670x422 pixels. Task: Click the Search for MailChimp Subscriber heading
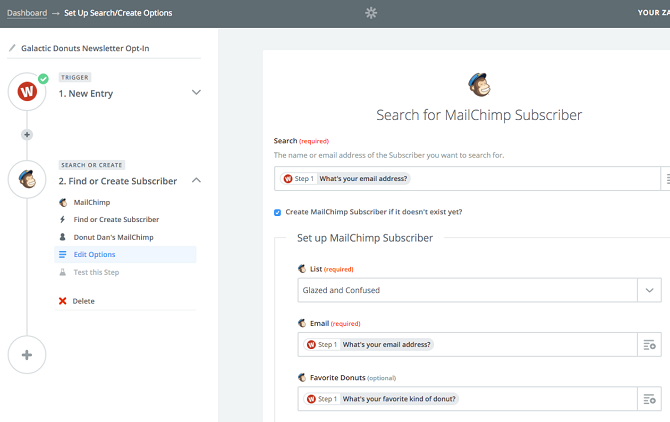pos(479,115)
